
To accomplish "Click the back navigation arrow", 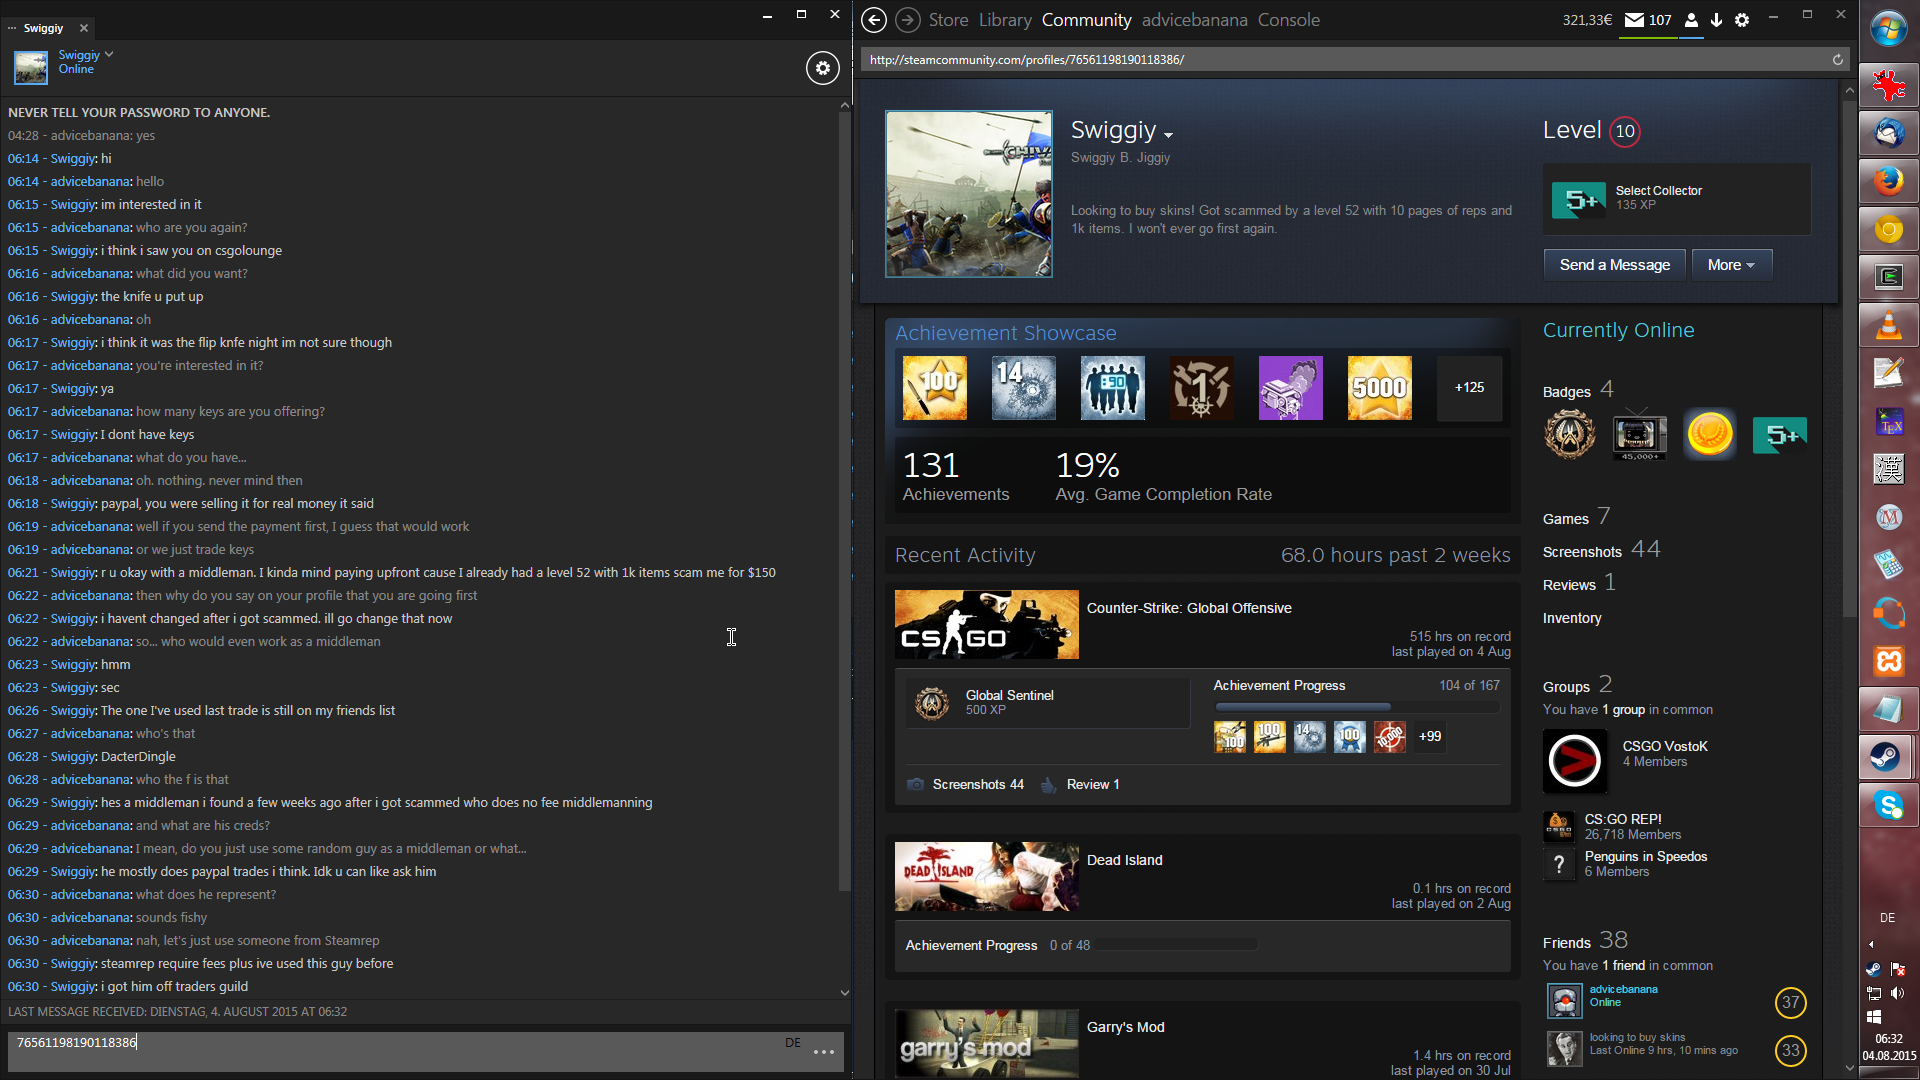I will click(x=873, y=20).
